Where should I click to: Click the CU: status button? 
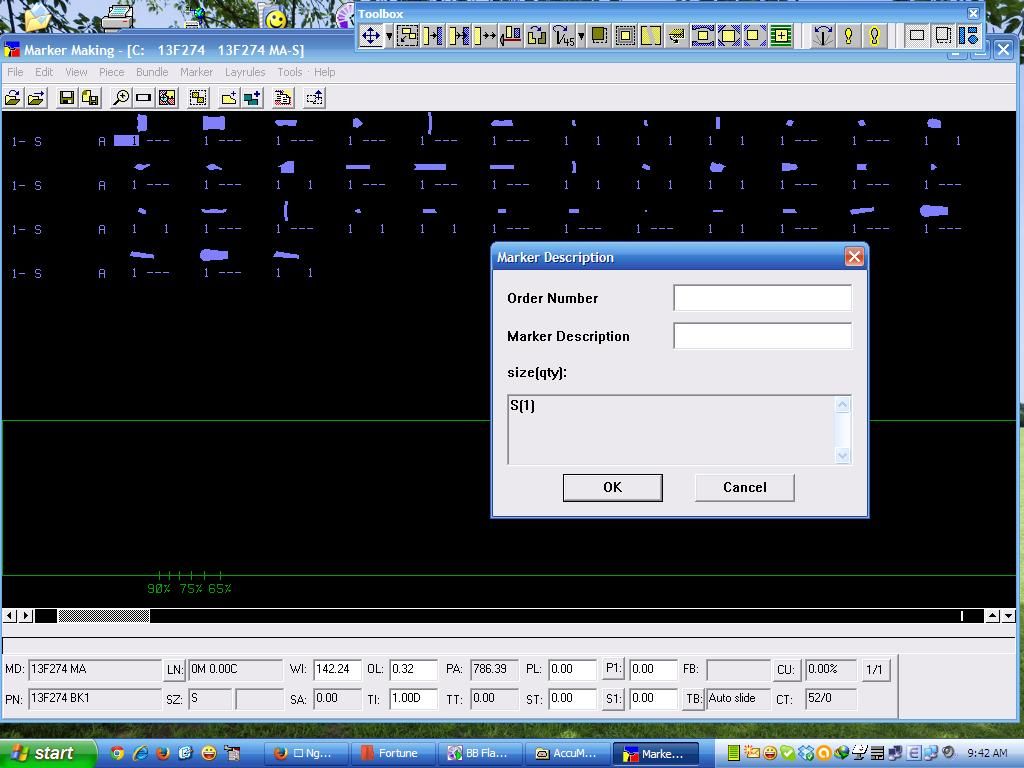point(785,670)
